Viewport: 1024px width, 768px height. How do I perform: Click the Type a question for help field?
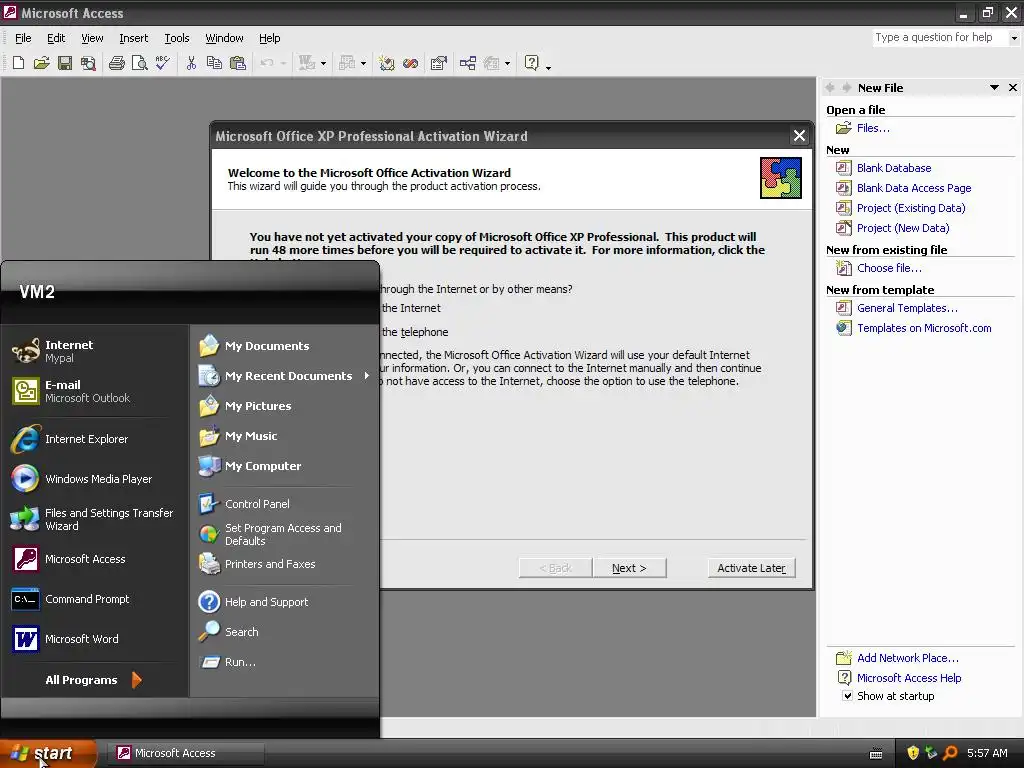(940, 38)
